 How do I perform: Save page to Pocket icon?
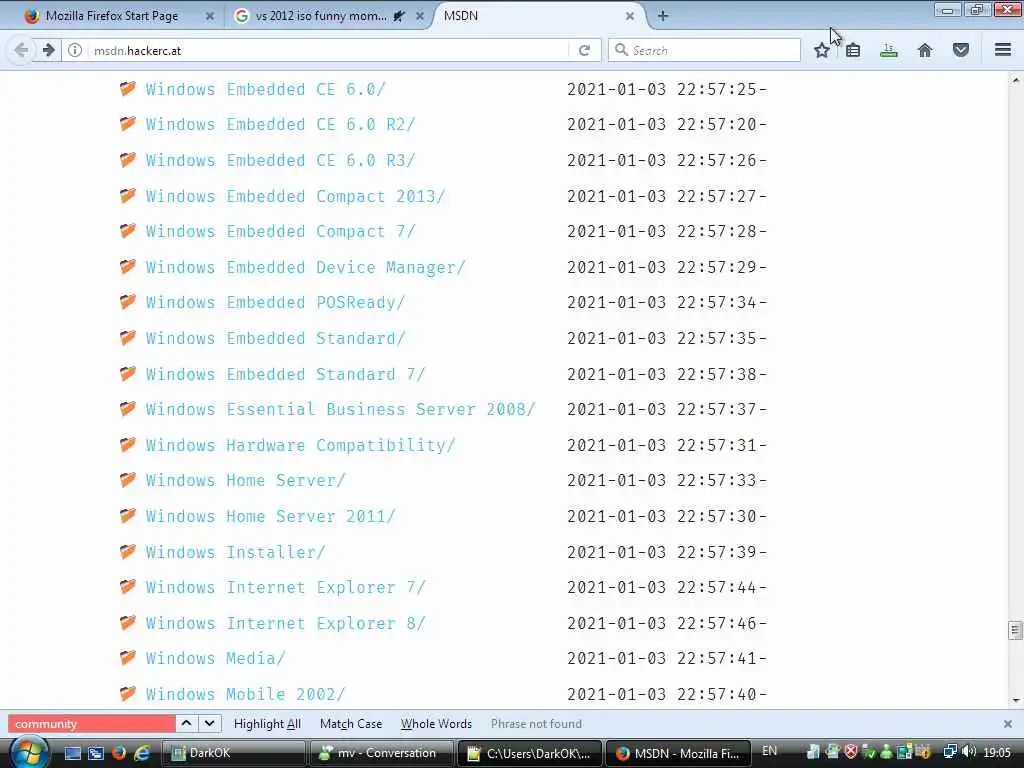961,50
